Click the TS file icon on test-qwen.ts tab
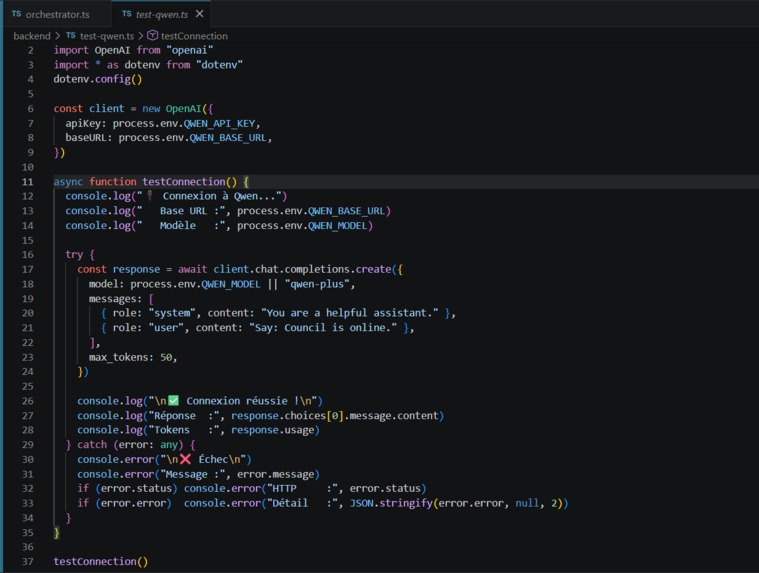The width and height of the screenshot is (759, 573). [127, 14]
